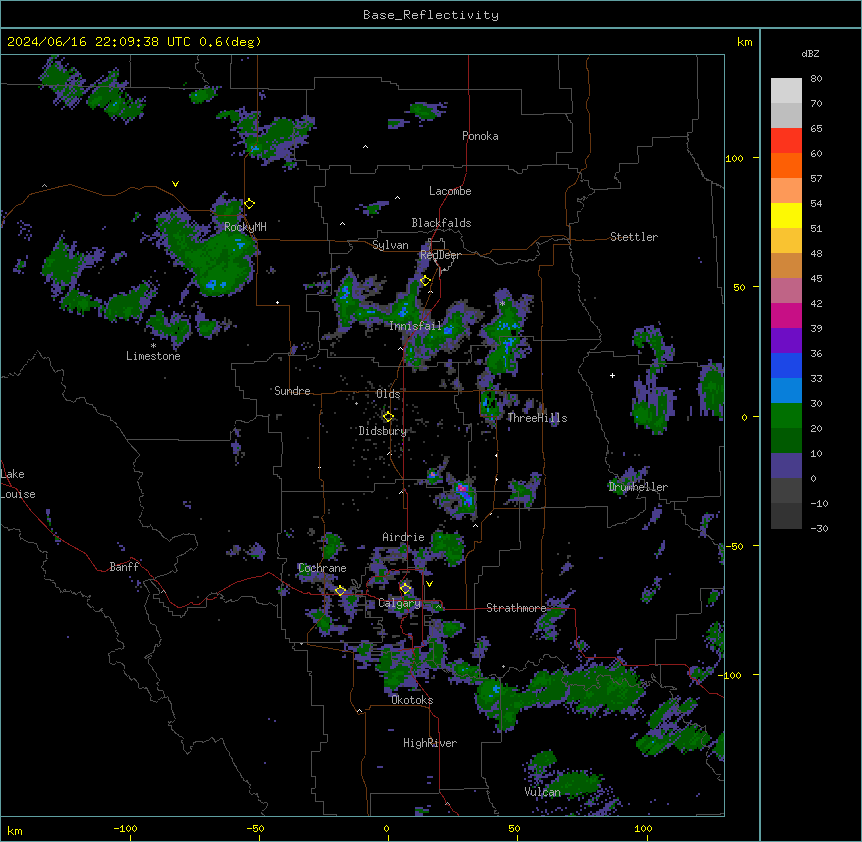
Task: Click the Sundre town label
Action: (x=292, y=391)
